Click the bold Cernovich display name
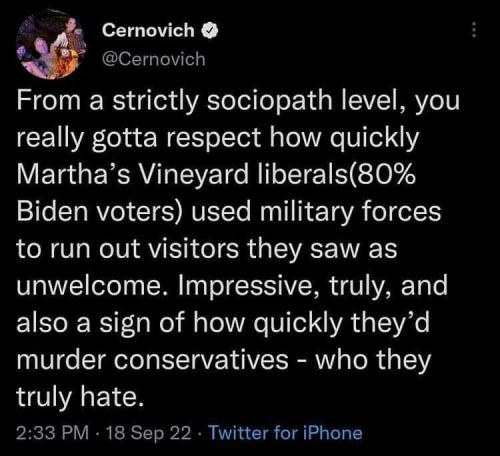 point(148,30)
